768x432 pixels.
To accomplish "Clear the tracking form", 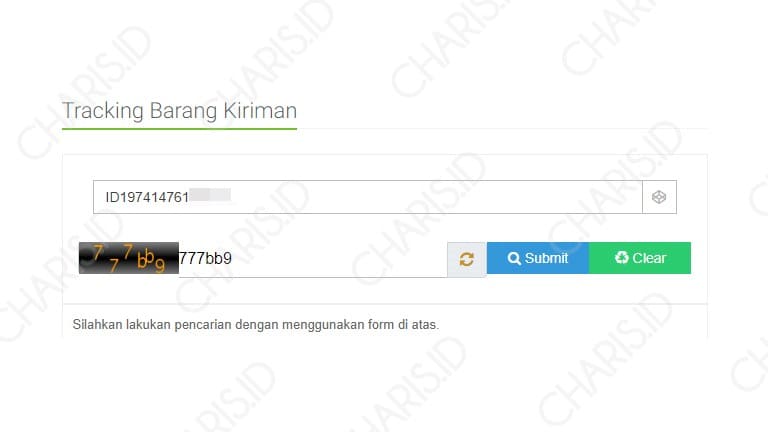I will (x=640, y=258).
